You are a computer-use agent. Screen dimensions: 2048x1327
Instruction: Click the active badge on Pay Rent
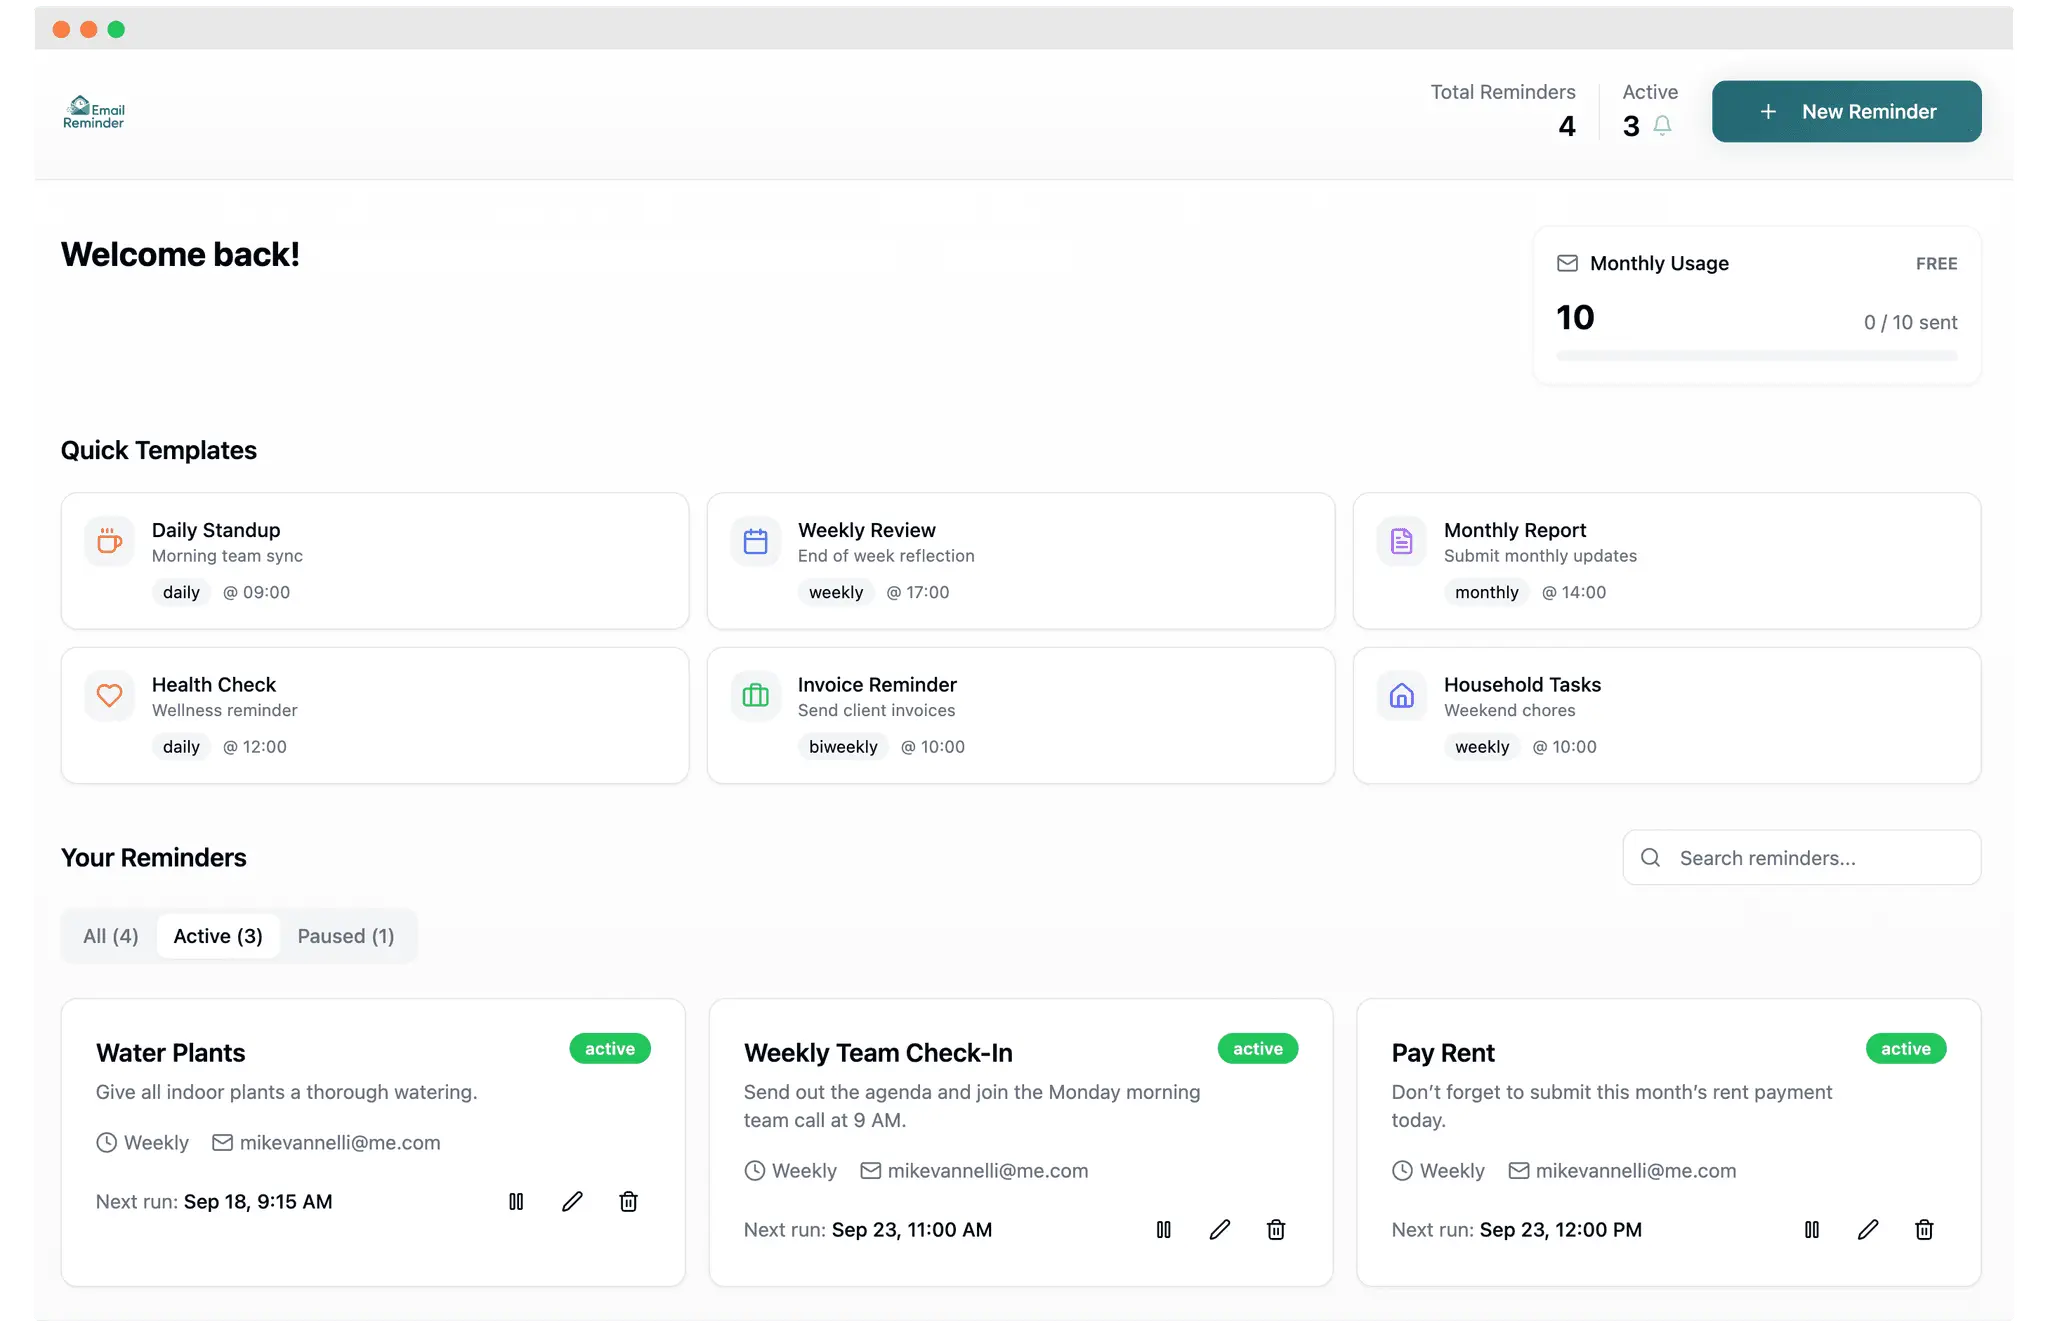click(1906, 1049)
